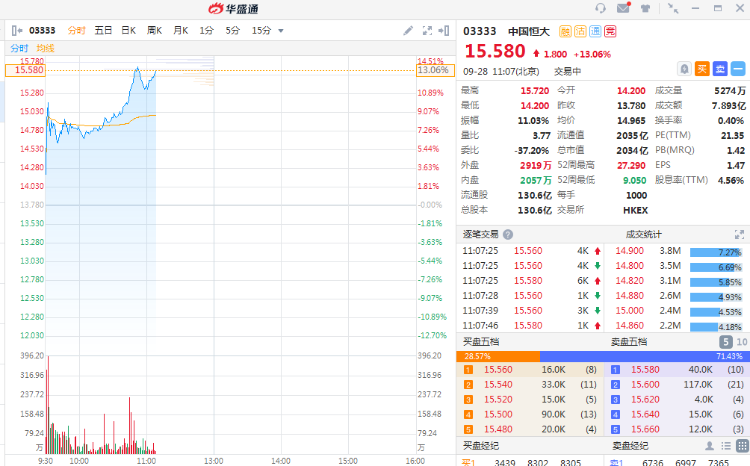Select the pencil drawing tool
This screenshot has height=466, width=750.
coord(408,30)
